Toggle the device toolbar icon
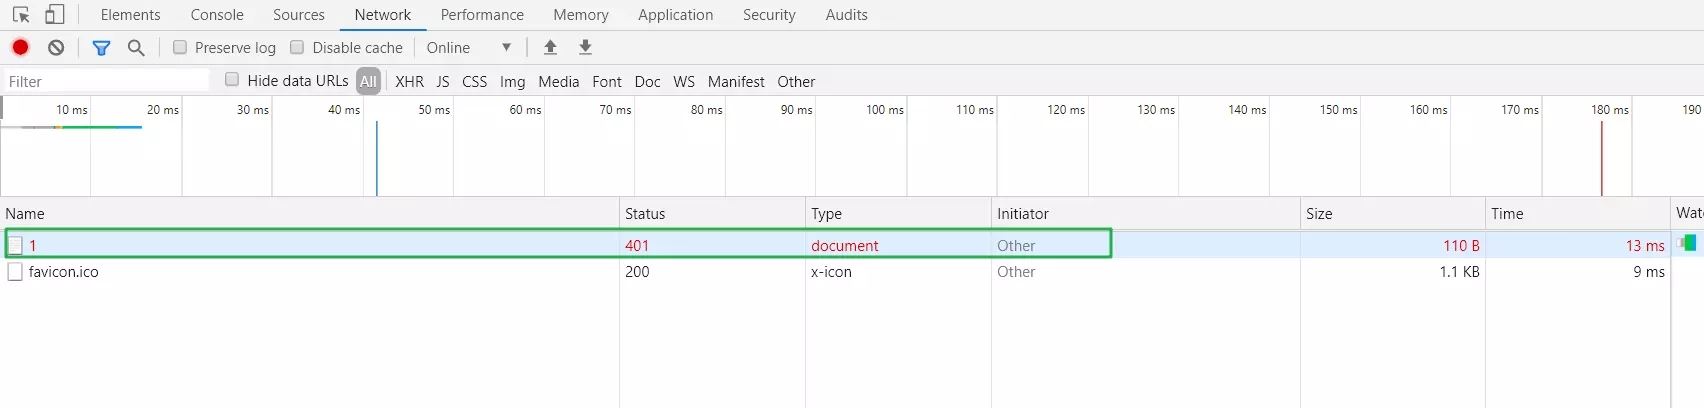 [55, 15]
